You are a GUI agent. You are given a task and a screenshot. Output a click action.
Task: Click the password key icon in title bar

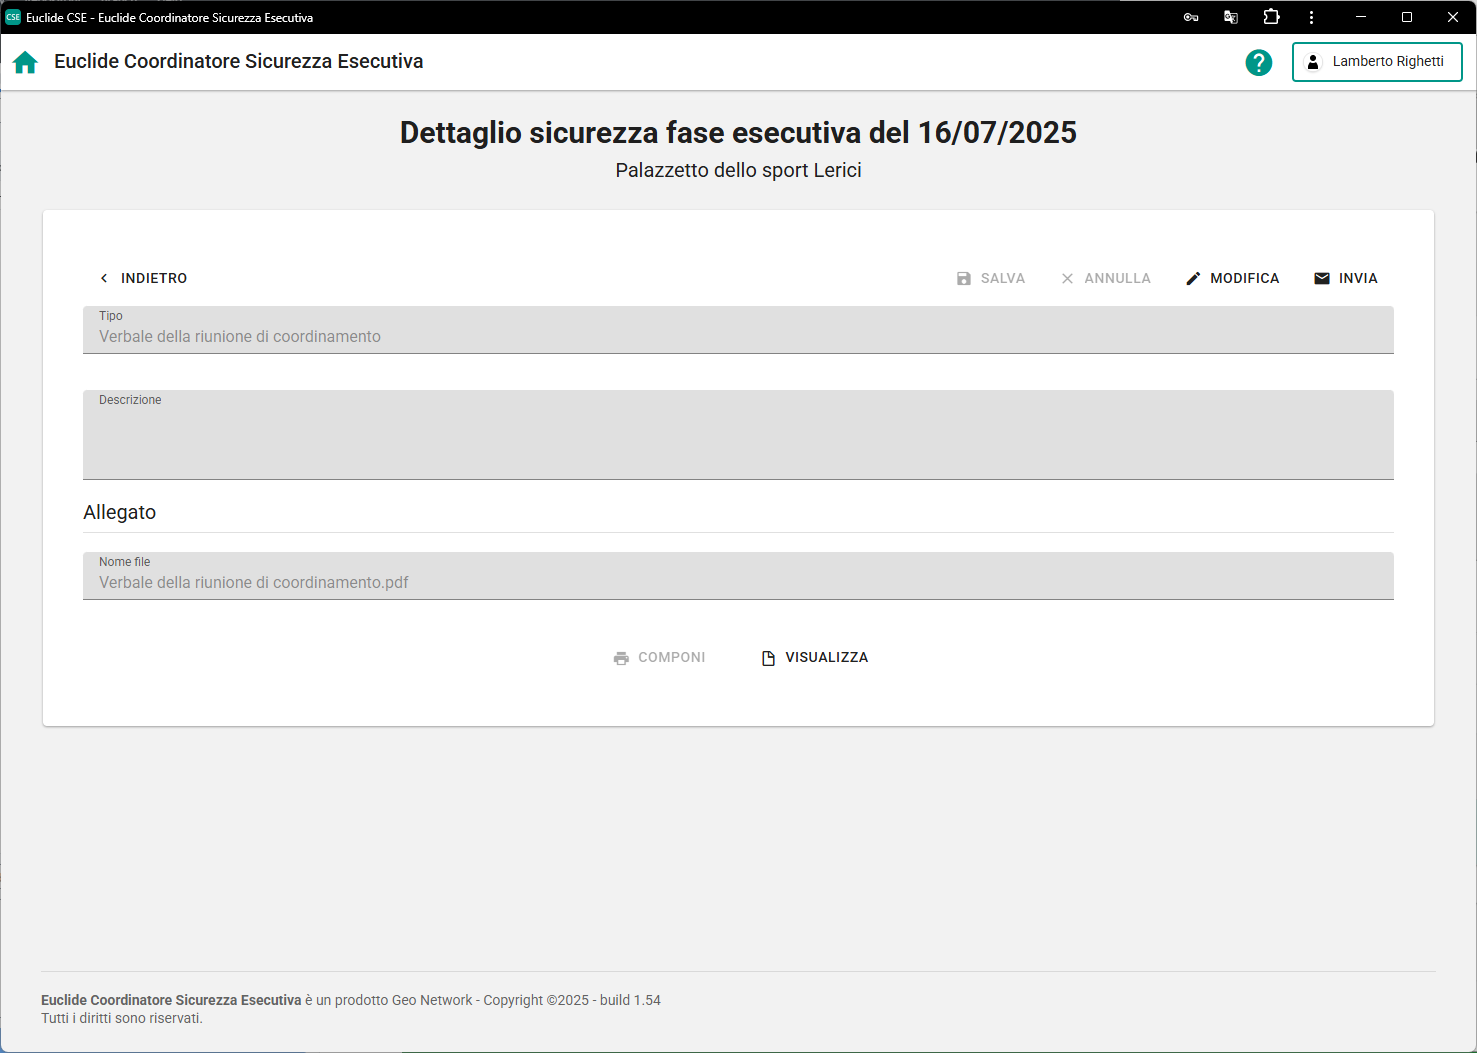tap(1191, 17)
